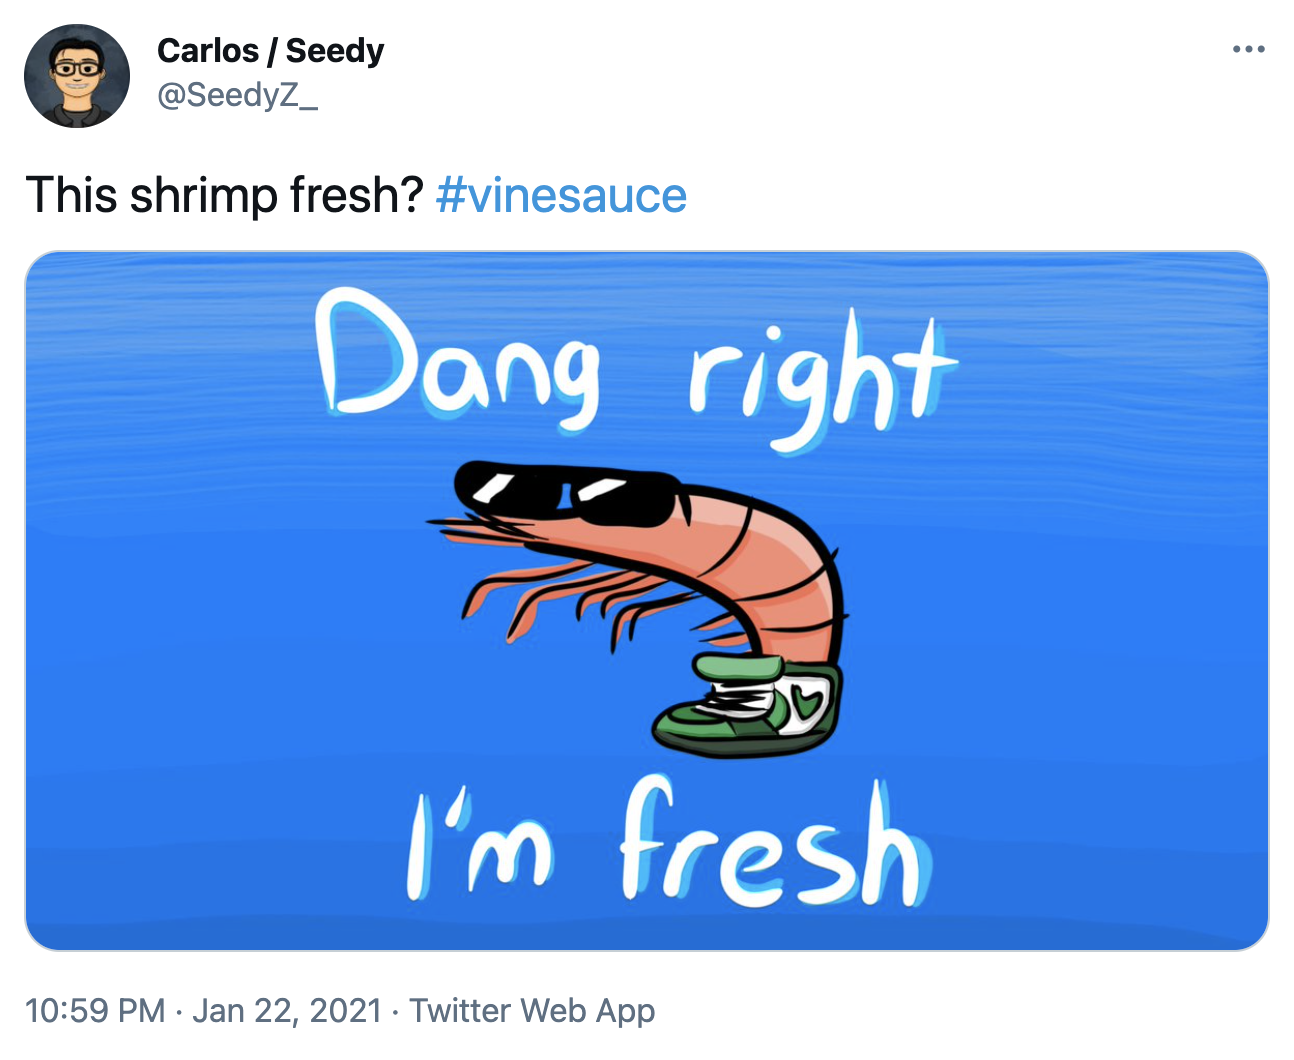Open the #vinesauce hashtag page
1294x1060 pixels.
(x=560, y=196)
